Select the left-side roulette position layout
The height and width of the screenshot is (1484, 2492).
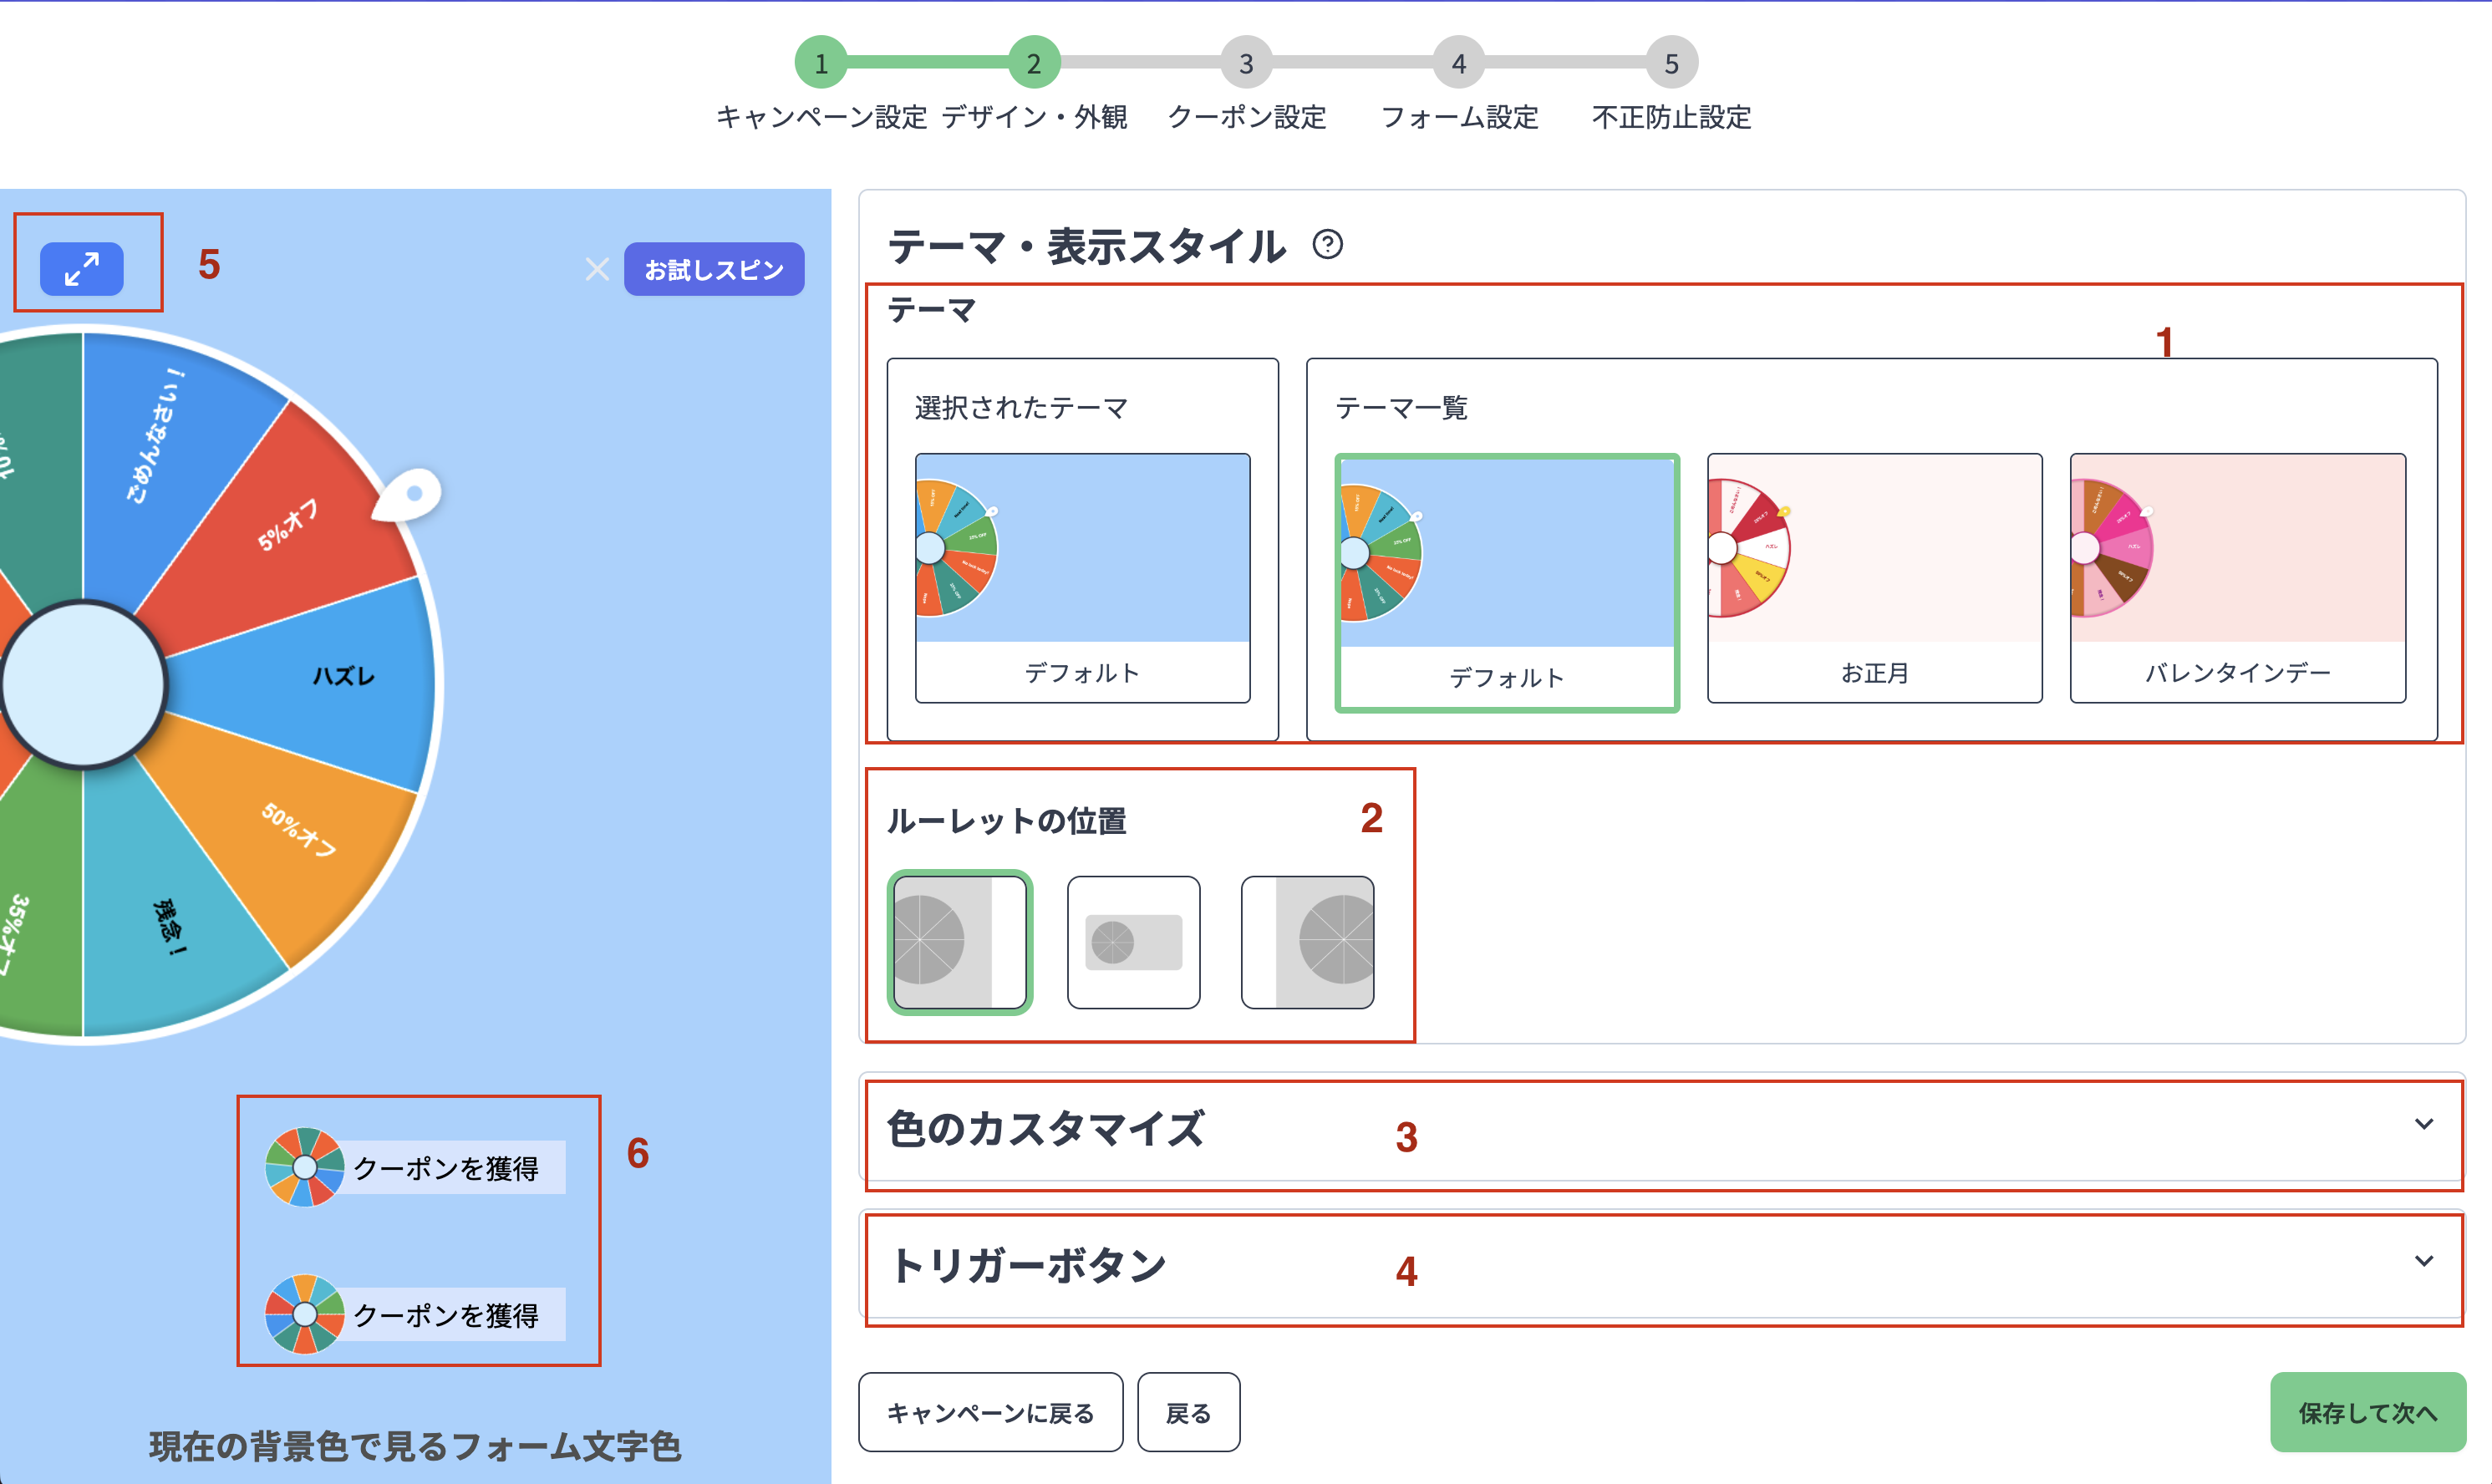[959, 940]
